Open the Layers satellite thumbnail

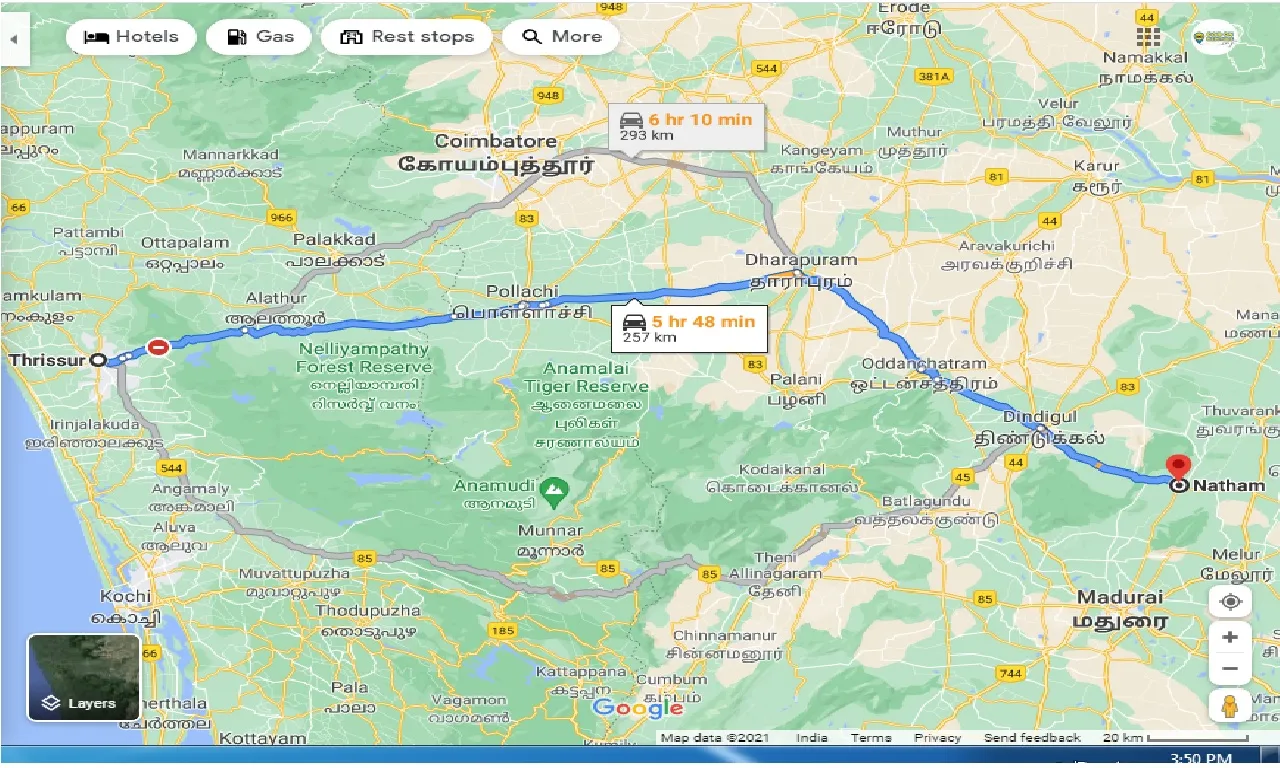point(83,677)
